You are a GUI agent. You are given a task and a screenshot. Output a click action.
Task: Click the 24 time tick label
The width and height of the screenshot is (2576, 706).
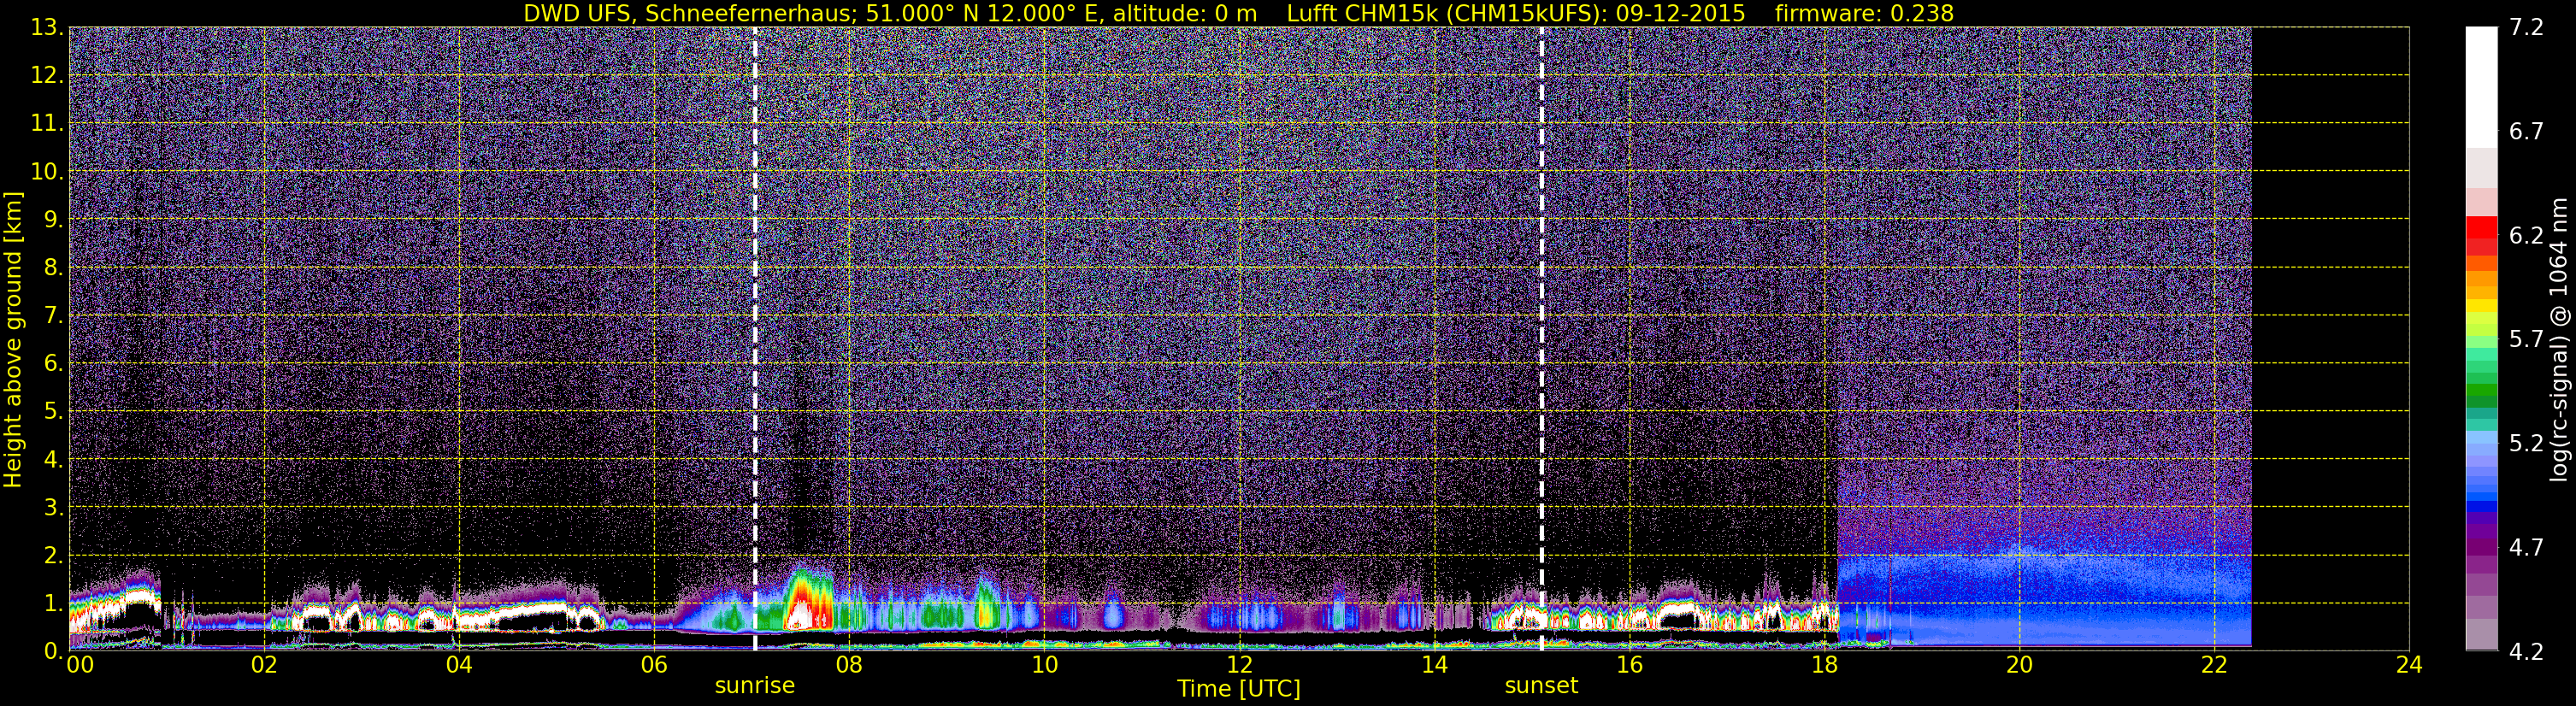[2409, 665]
